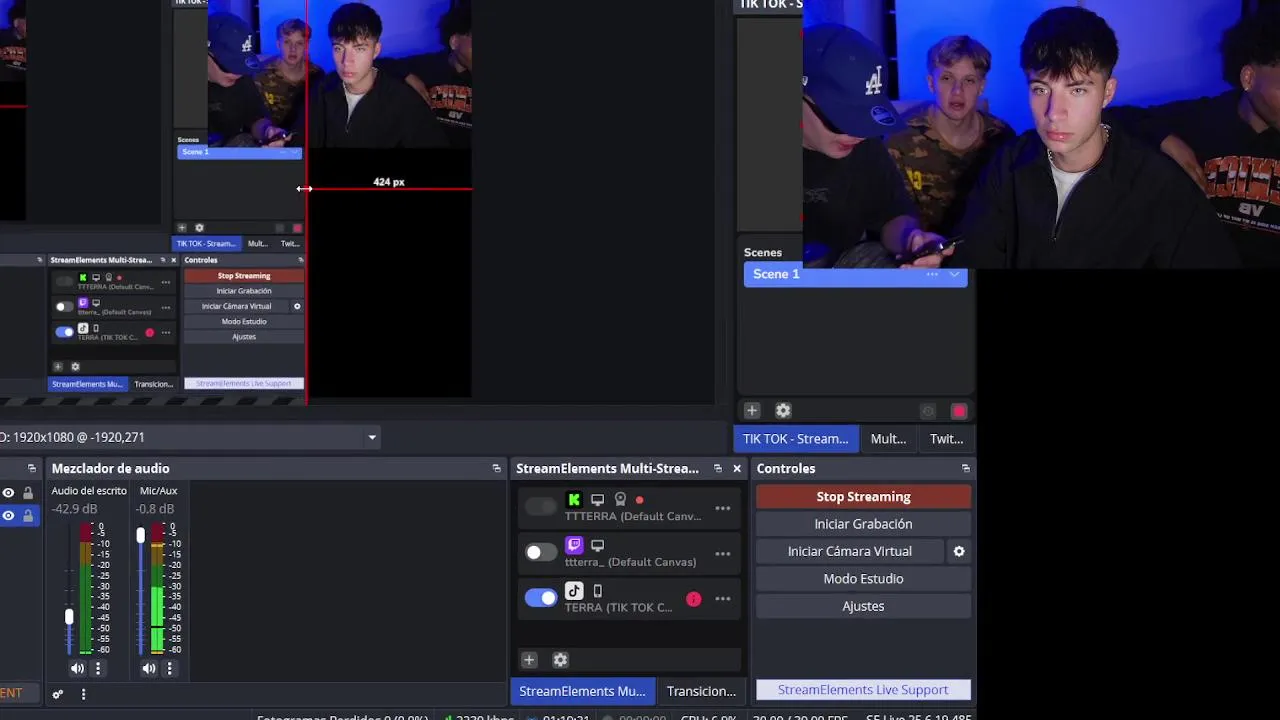This screenshot has height=720, width=1280.
Task: Open advanced audio properties gears icon
Action: (58, 694)
